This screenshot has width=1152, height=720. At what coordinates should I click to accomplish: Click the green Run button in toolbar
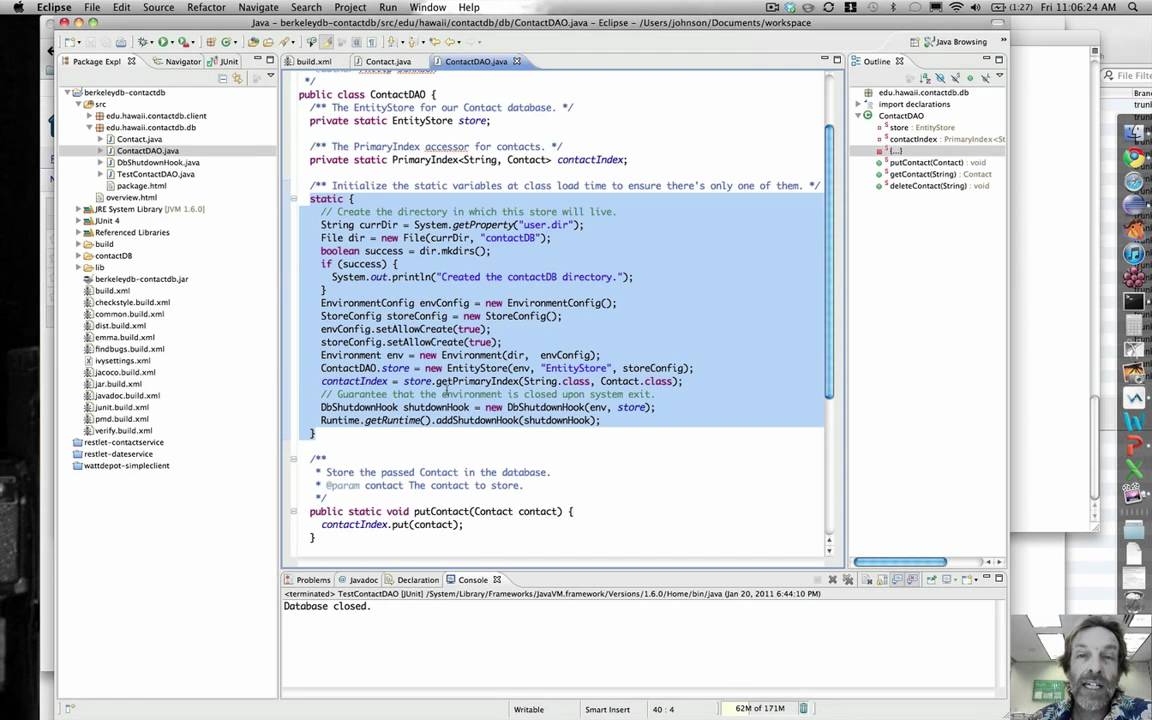pyautogui.click(x=163, y=43)
